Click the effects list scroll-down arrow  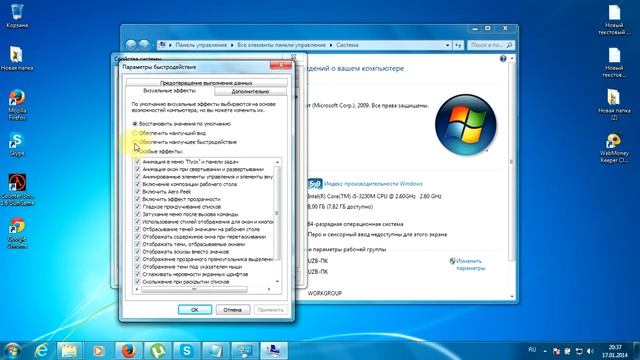pyautogui.click(x=278, y=282)
